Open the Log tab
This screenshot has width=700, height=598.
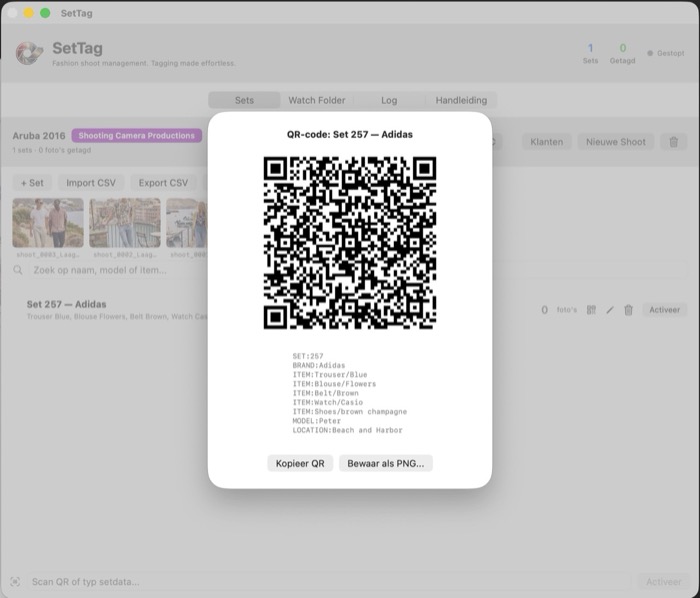[x=389, y=100]
